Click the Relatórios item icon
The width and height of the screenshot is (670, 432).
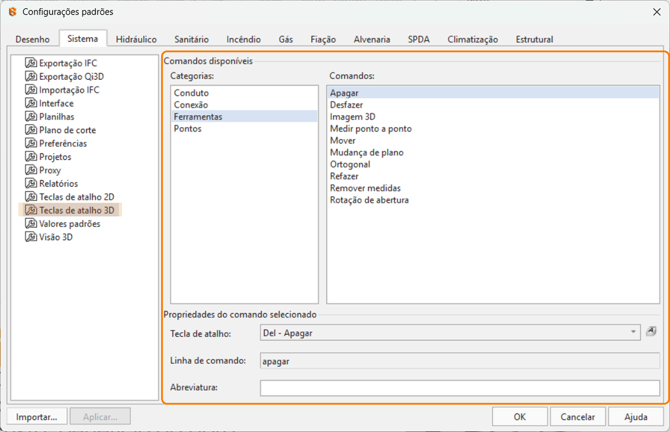pos(31,183)
